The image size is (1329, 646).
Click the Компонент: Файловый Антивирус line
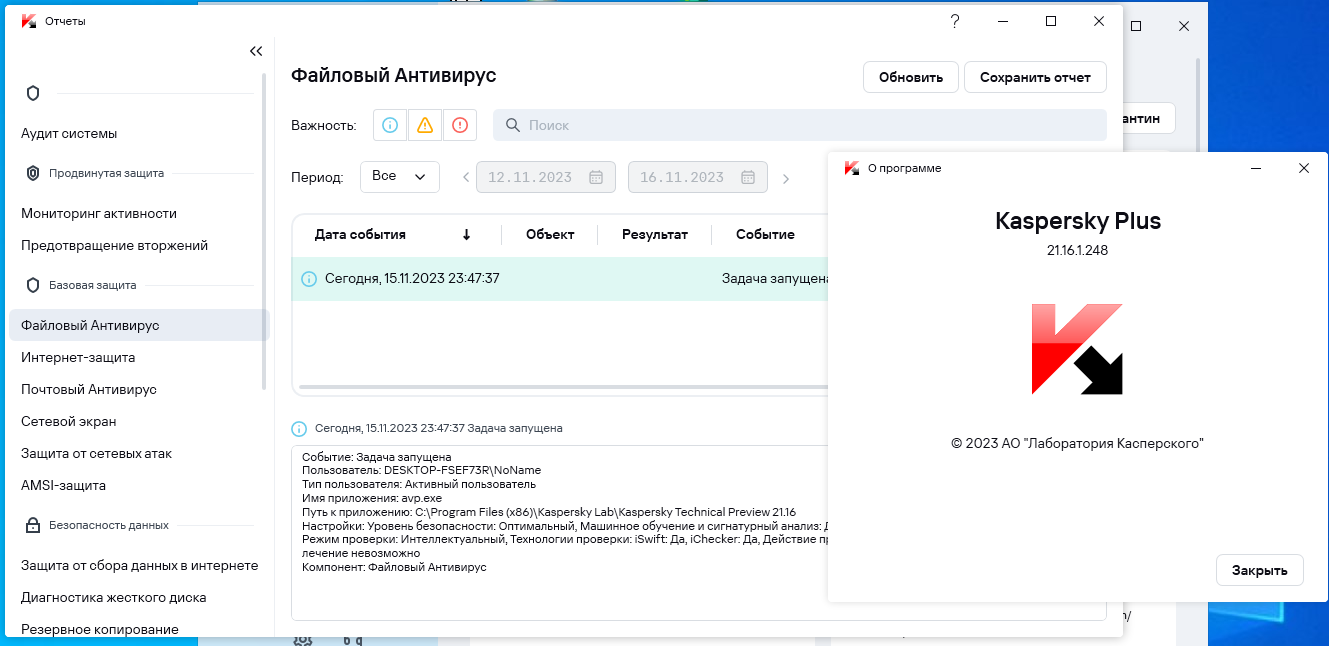point(394,568)
